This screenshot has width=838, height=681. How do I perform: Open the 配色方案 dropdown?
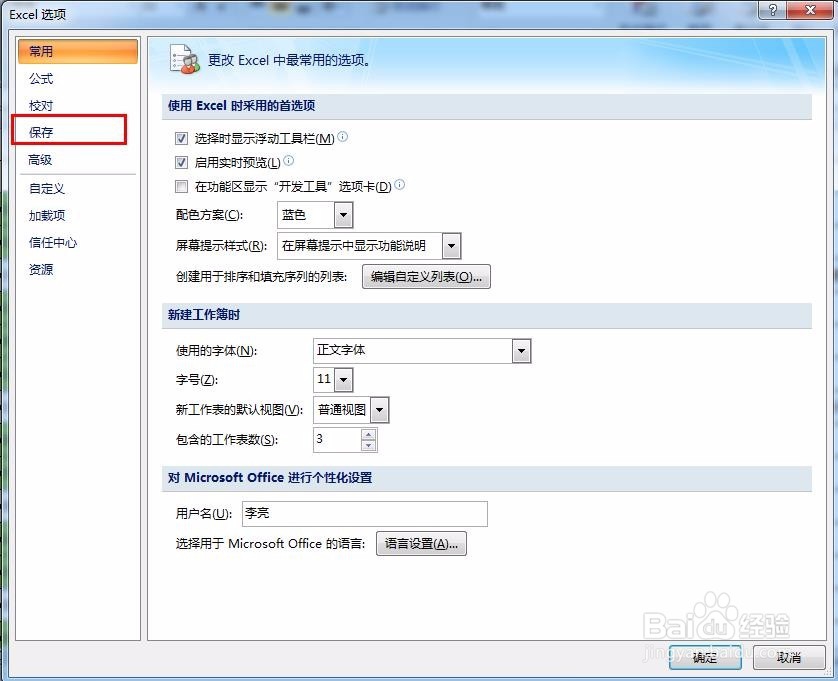(x=343, y=215)
